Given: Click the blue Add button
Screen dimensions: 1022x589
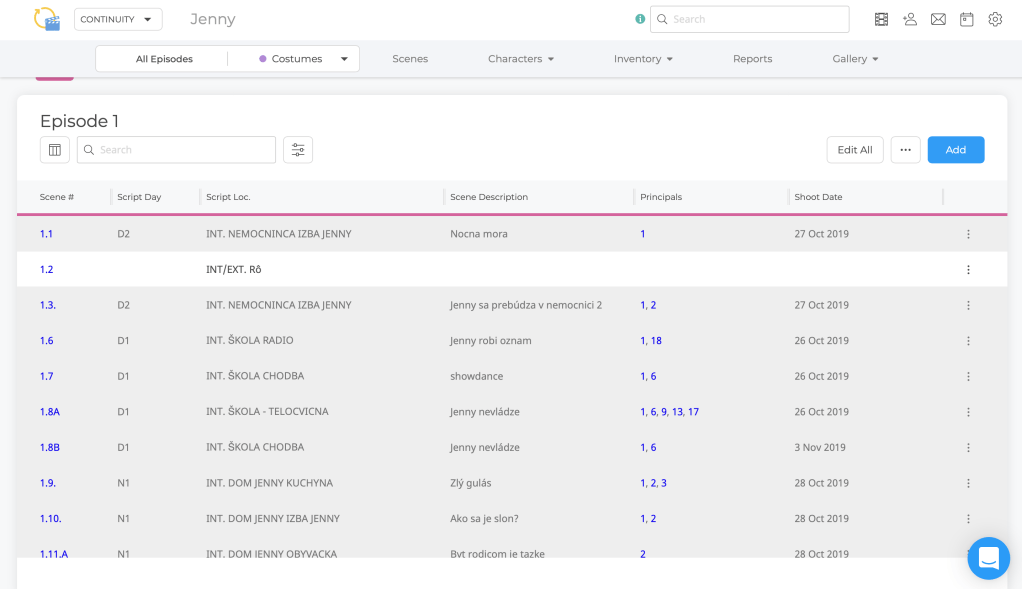Looking at the screenshot, I should pyautogui.click(x=955, y=150).
